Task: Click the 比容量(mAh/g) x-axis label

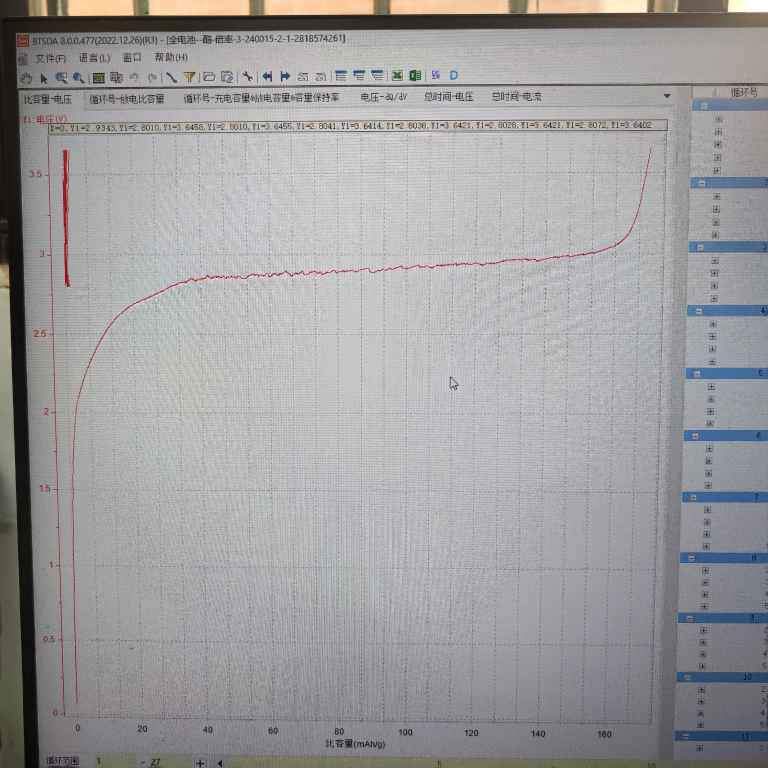Action: point(355,744)
